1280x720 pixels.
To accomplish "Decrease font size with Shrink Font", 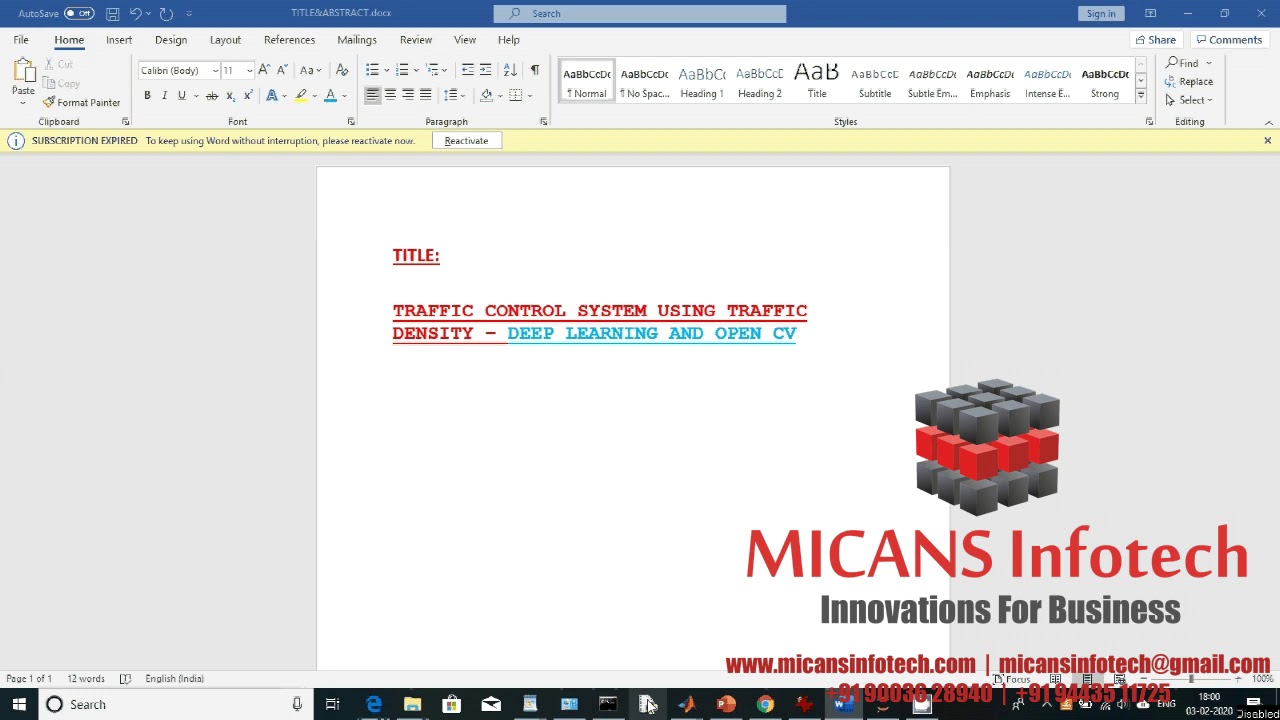I will pyautogui.click(x=282, y=70).
